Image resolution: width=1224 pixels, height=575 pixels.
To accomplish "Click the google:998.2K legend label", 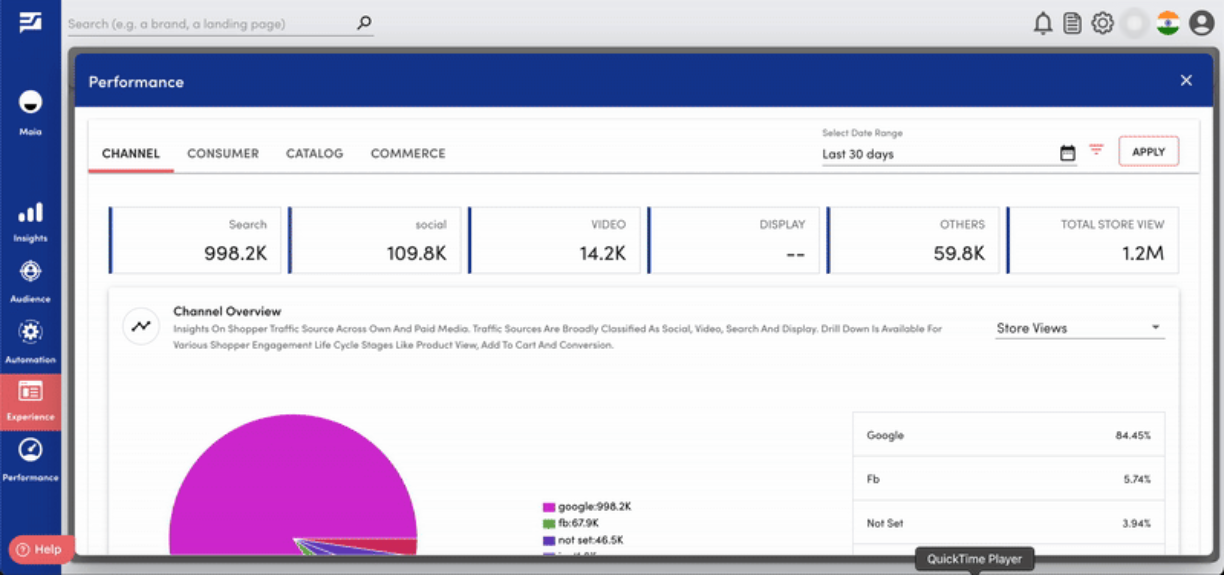I will (594, 507).
